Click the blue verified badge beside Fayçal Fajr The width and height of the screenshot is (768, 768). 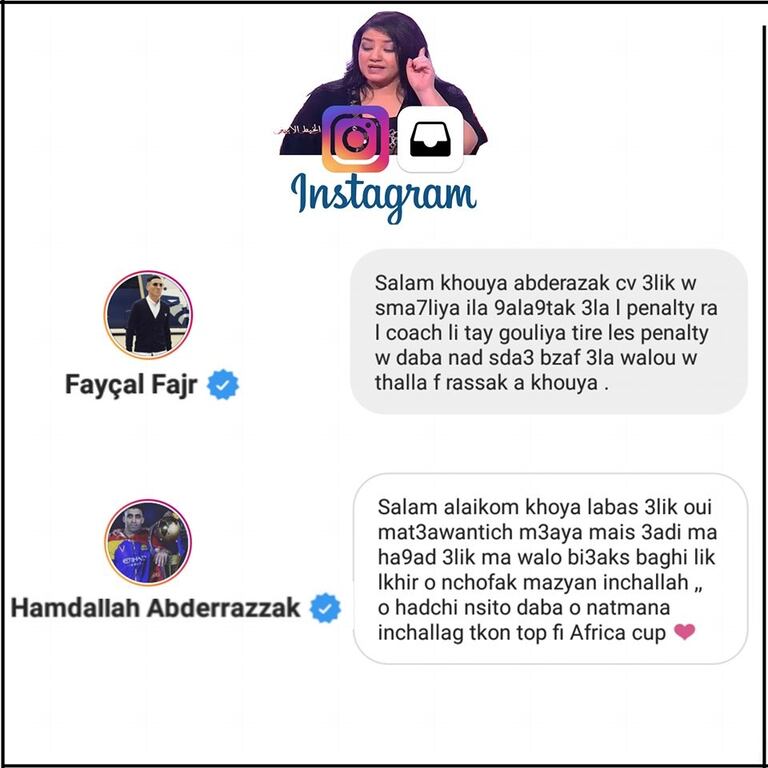click(223, 384)
